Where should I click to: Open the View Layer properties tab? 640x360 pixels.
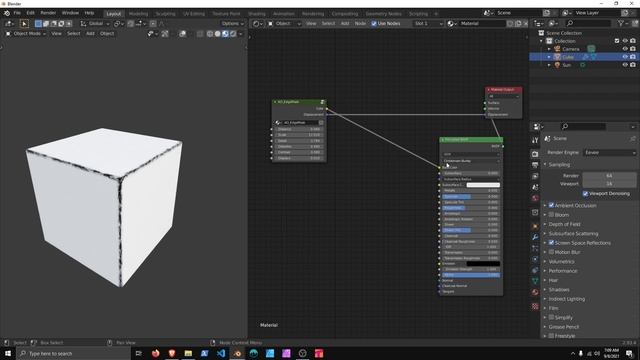point(535,176)
